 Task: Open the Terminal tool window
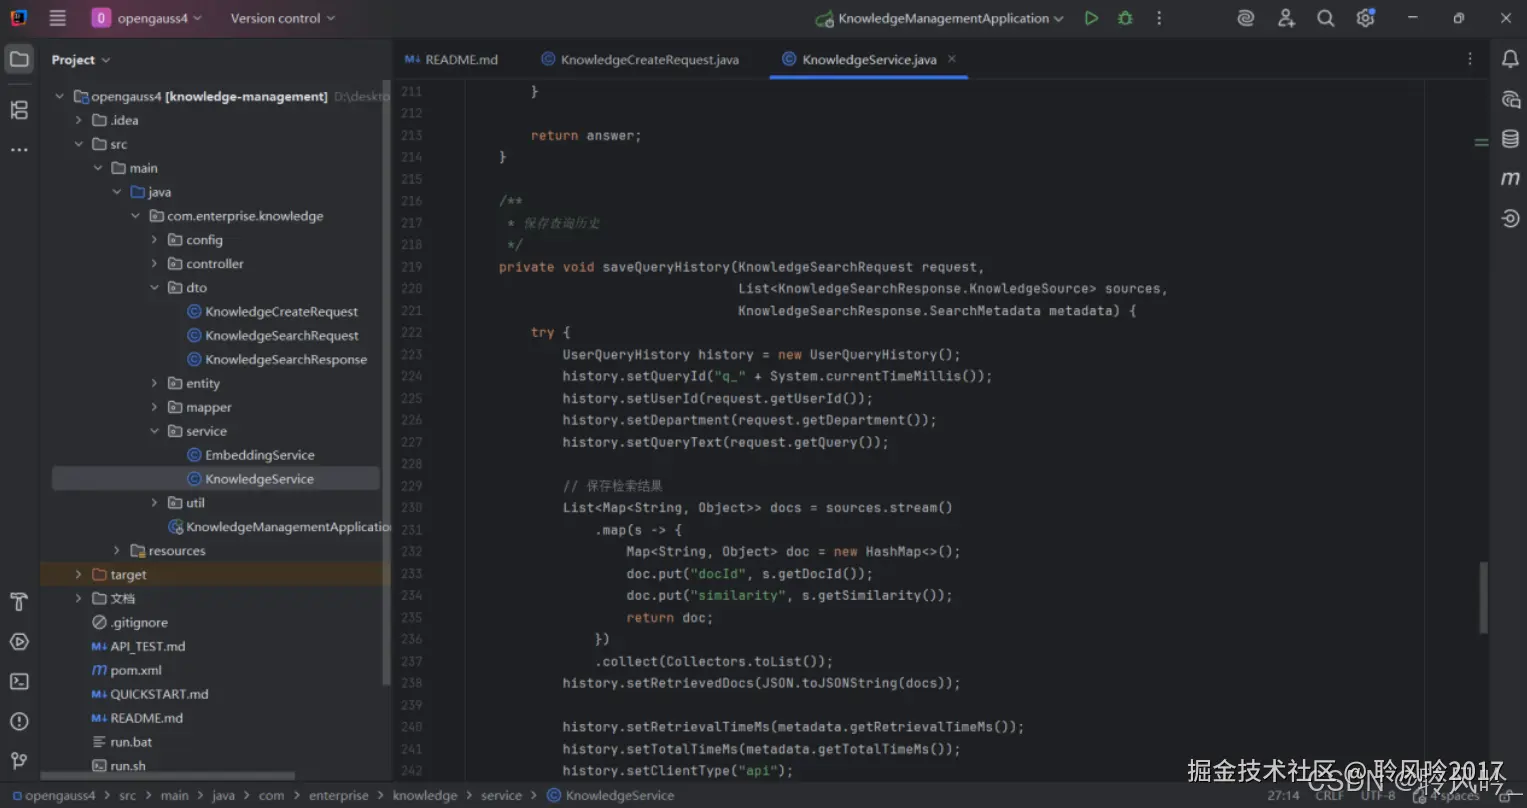(x=19, y=681)
